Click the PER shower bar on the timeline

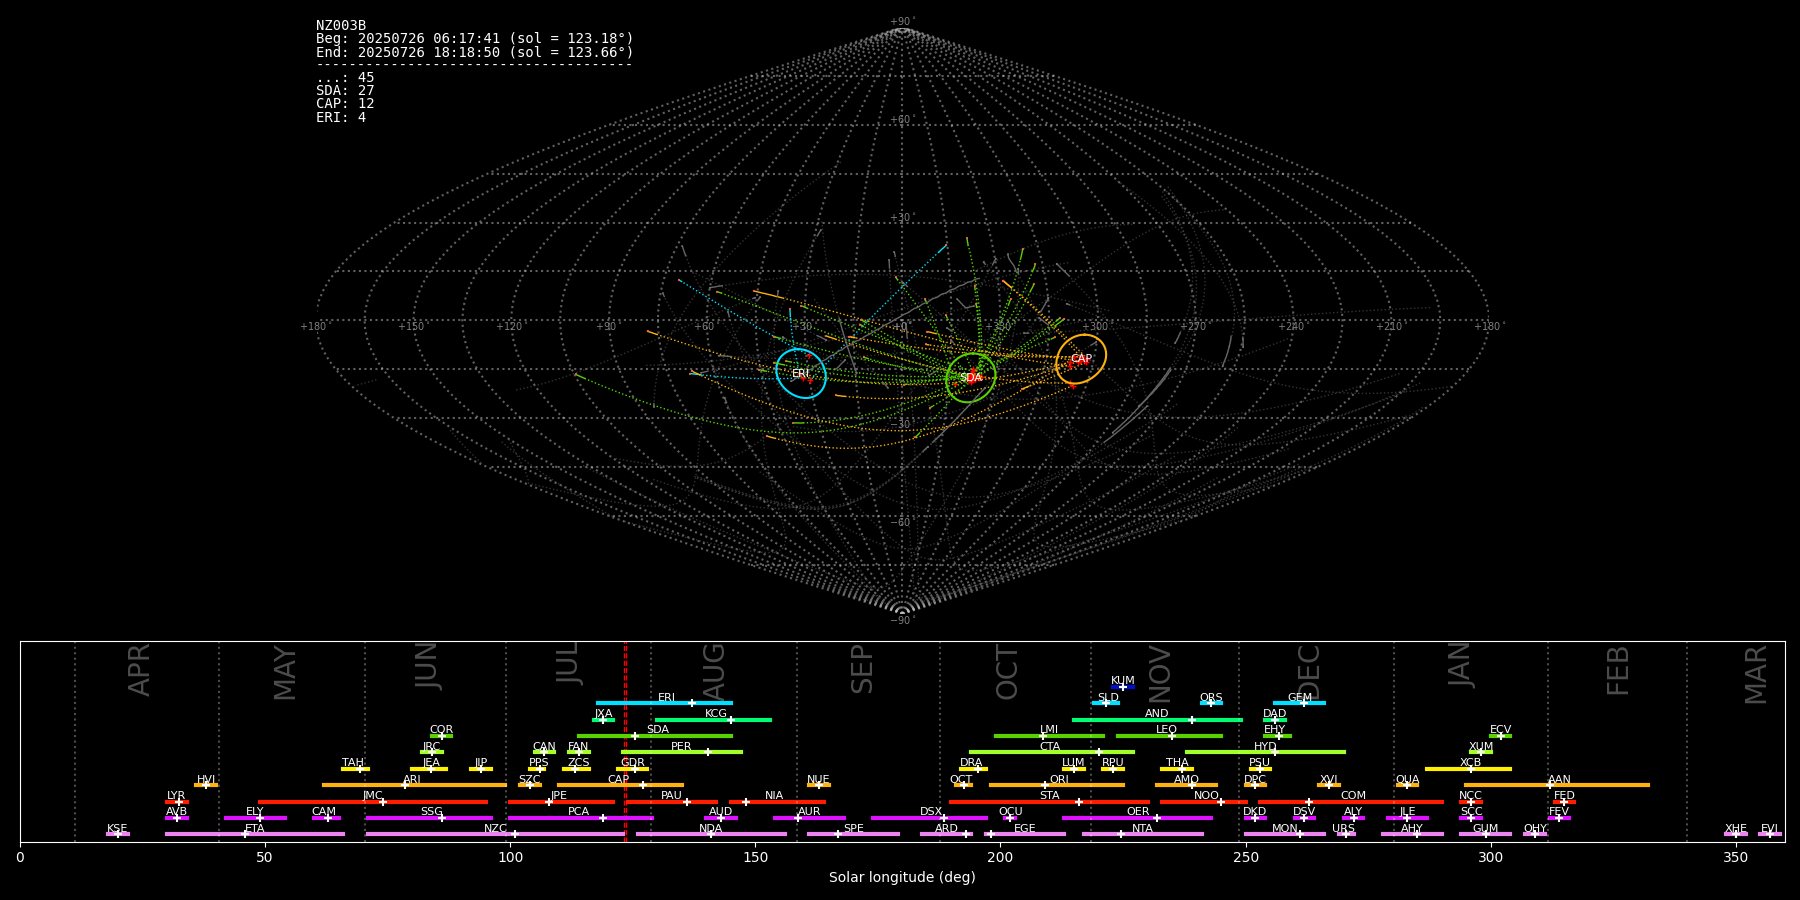(681, 752)
